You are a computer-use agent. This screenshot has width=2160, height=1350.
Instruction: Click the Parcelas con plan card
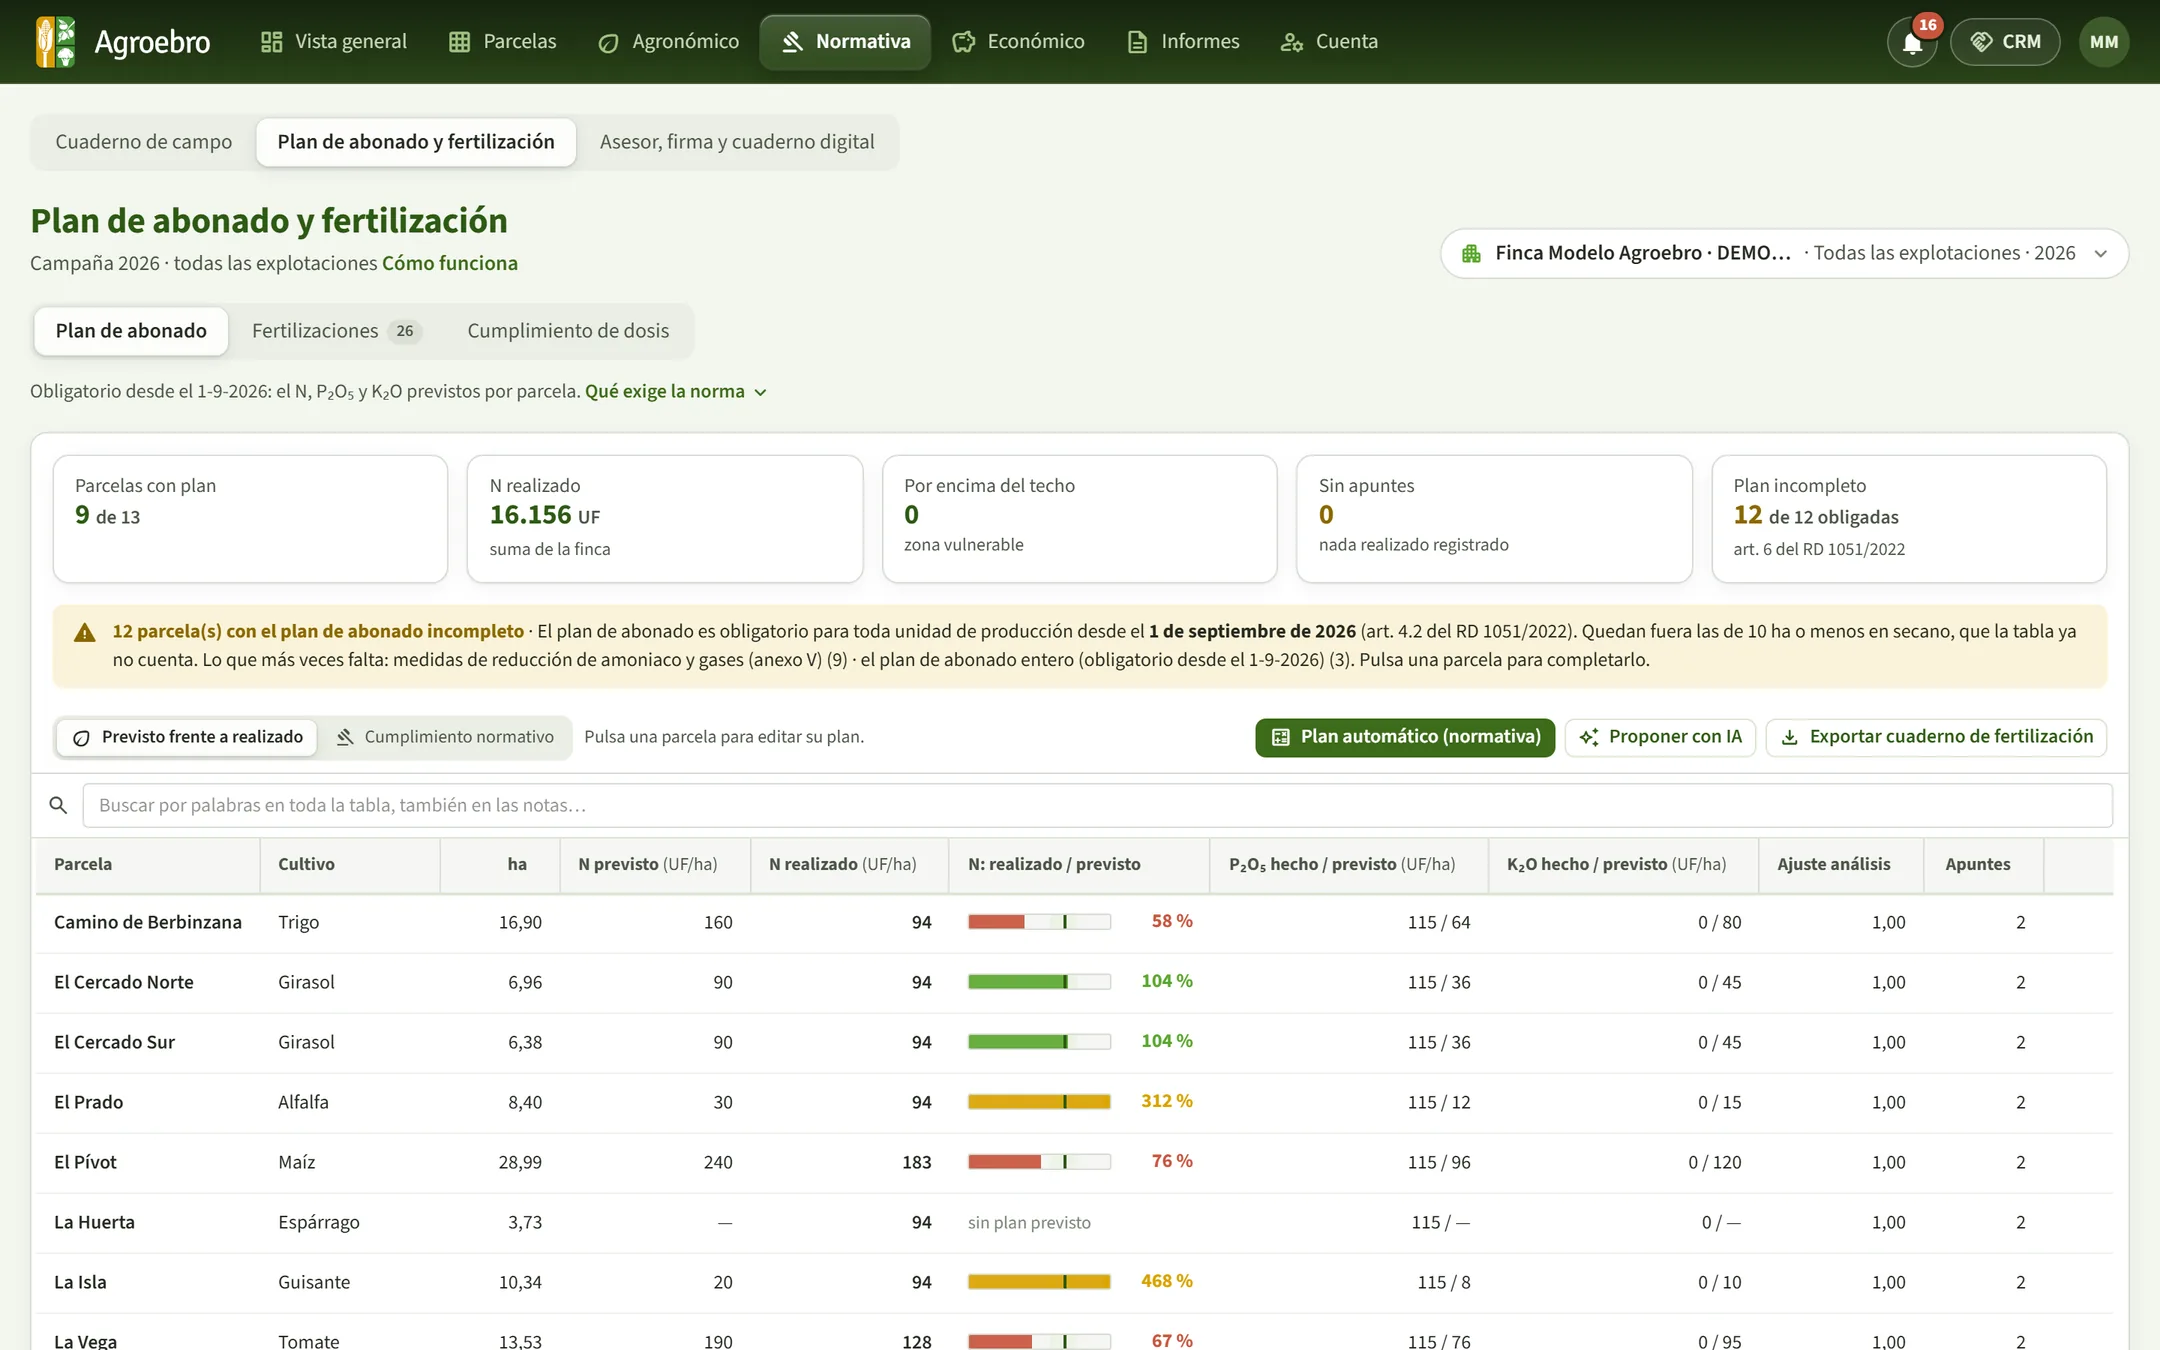(x=250, y=519)
